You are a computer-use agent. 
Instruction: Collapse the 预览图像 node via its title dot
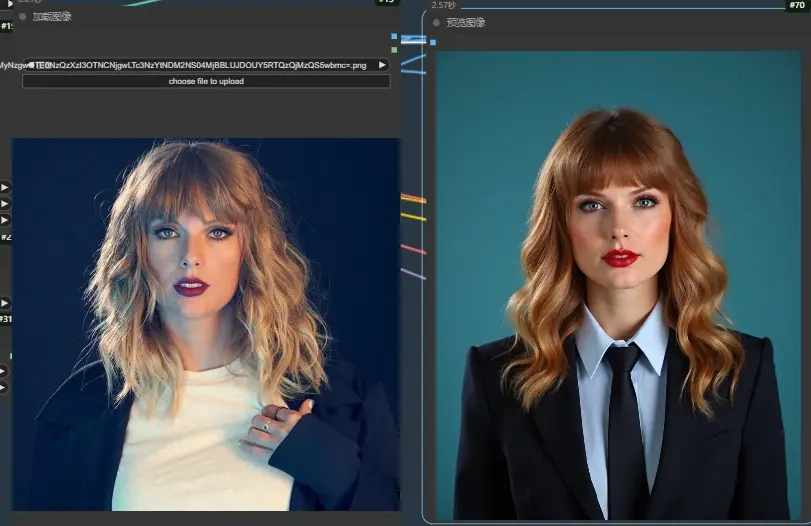click(x=436, y=23)
